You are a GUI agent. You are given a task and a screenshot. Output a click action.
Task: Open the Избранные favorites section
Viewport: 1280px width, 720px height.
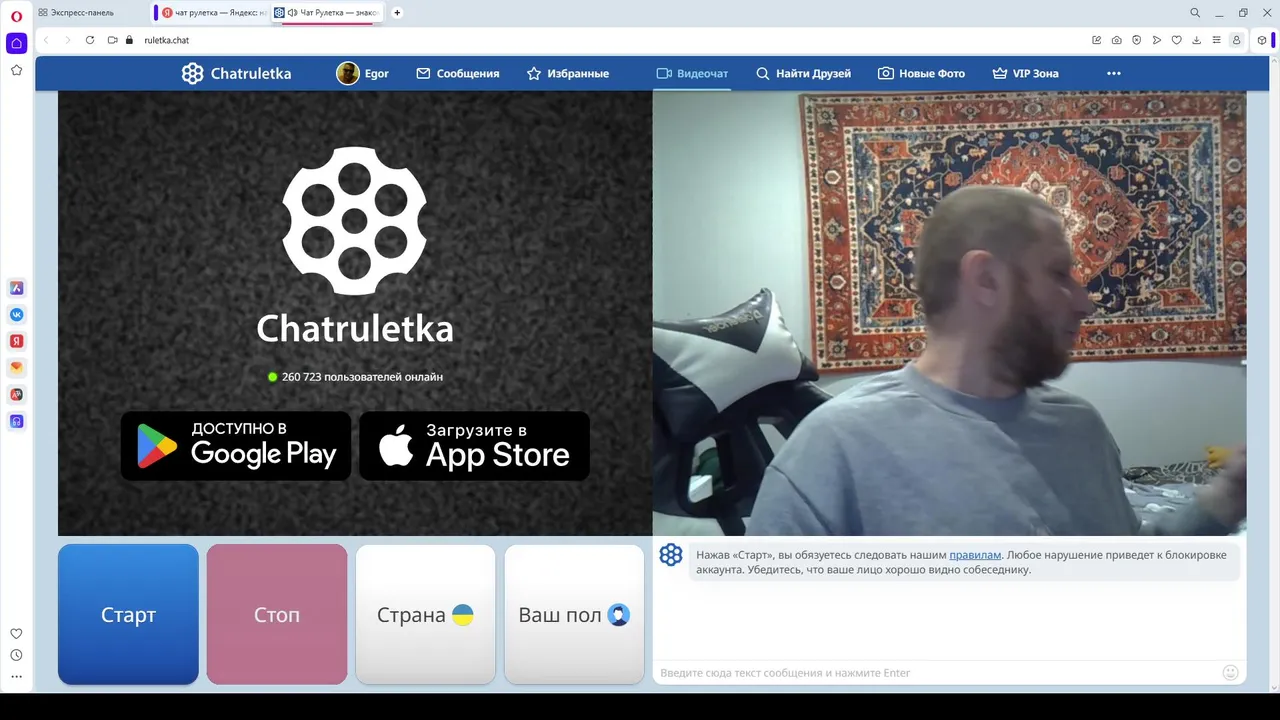tap(568, 73)
